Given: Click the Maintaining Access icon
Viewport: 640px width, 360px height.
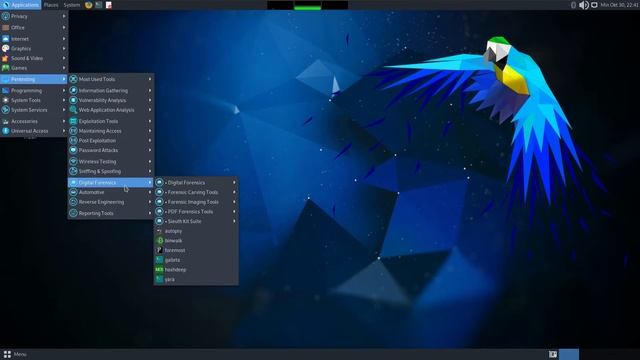Looking at the screenshot, I should pos(73,131).
